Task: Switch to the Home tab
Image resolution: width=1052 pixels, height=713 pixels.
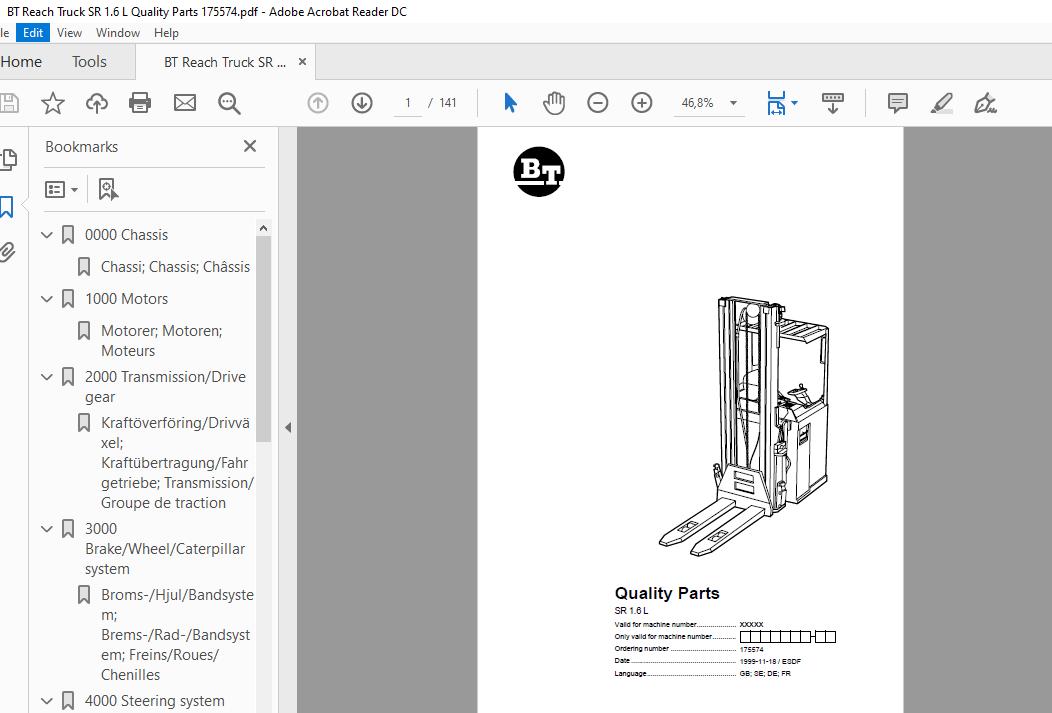Action: click(21, 62)
